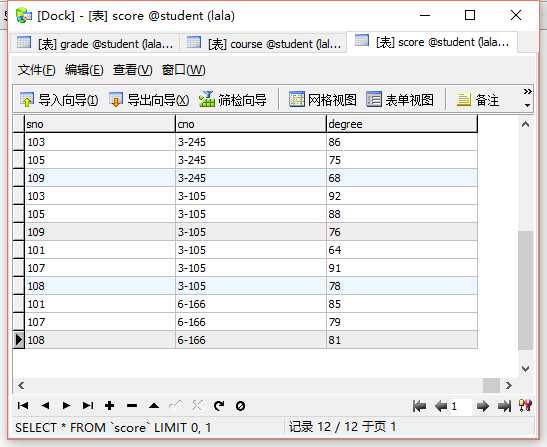Select degree cell with value 85
The width and height of the screenshot is (547, 447).
[402, 304]
